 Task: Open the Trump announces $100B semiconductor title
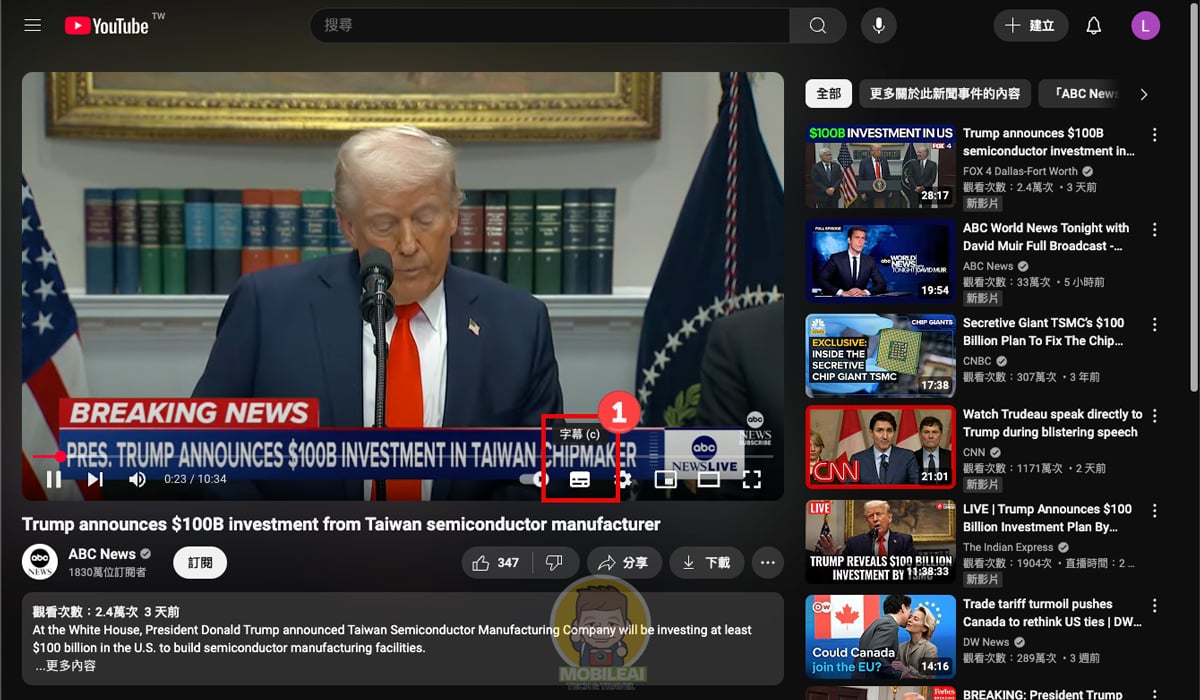pos(1049,142)
